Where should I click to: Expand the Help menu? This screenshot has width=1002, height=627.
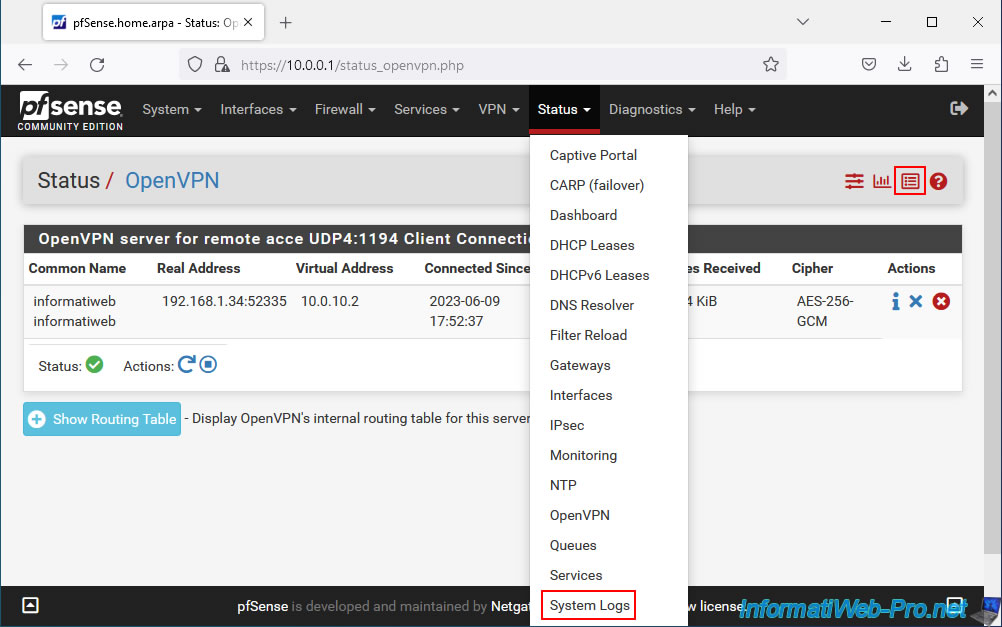pos(735,109)
